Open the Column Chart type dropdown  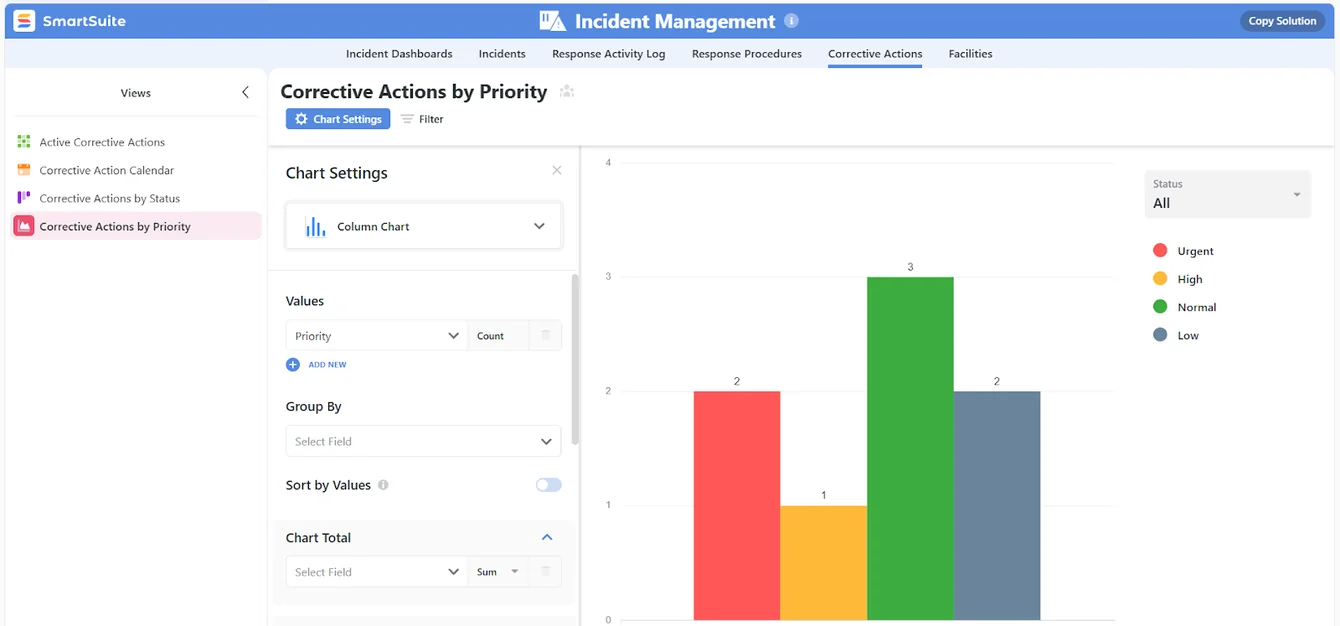[424, 226]
